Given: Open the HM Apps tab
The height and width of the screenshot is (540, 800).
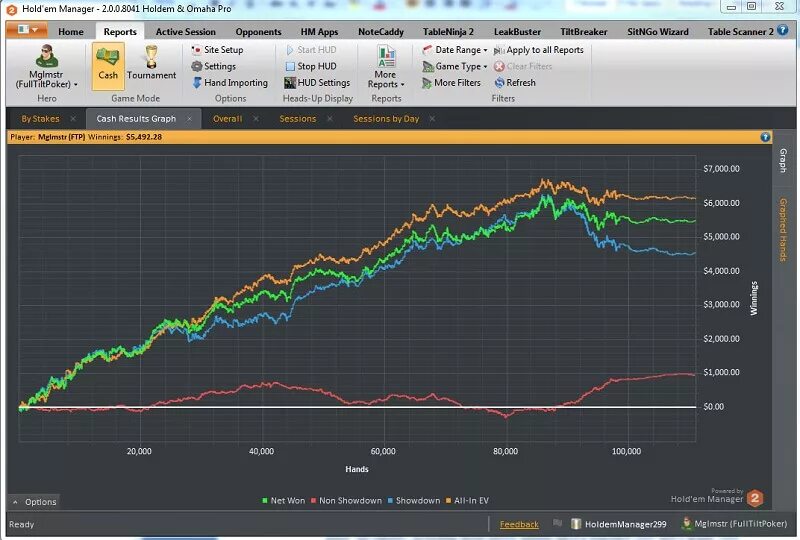Looking at the screenshot, I should pos(319,32).
